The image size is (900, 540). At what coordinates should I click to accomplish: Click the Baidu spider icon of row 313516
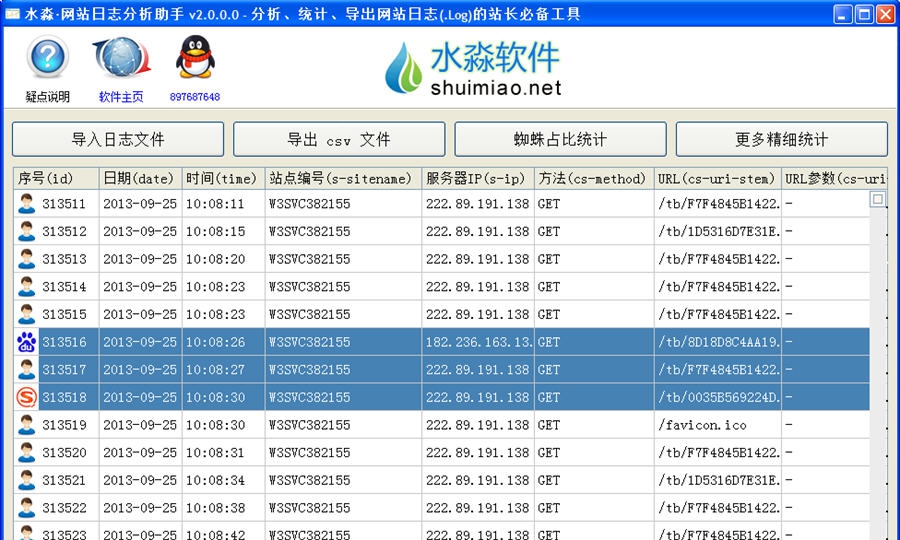[x=26, y=342]
